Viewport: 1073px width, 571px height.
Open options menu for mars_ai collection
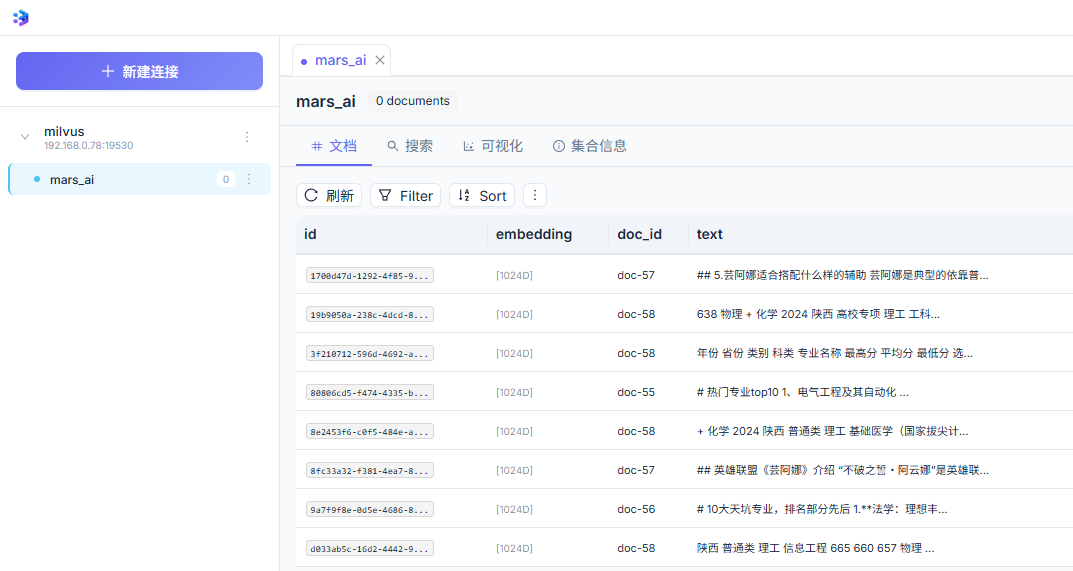(x=249, y=179)
